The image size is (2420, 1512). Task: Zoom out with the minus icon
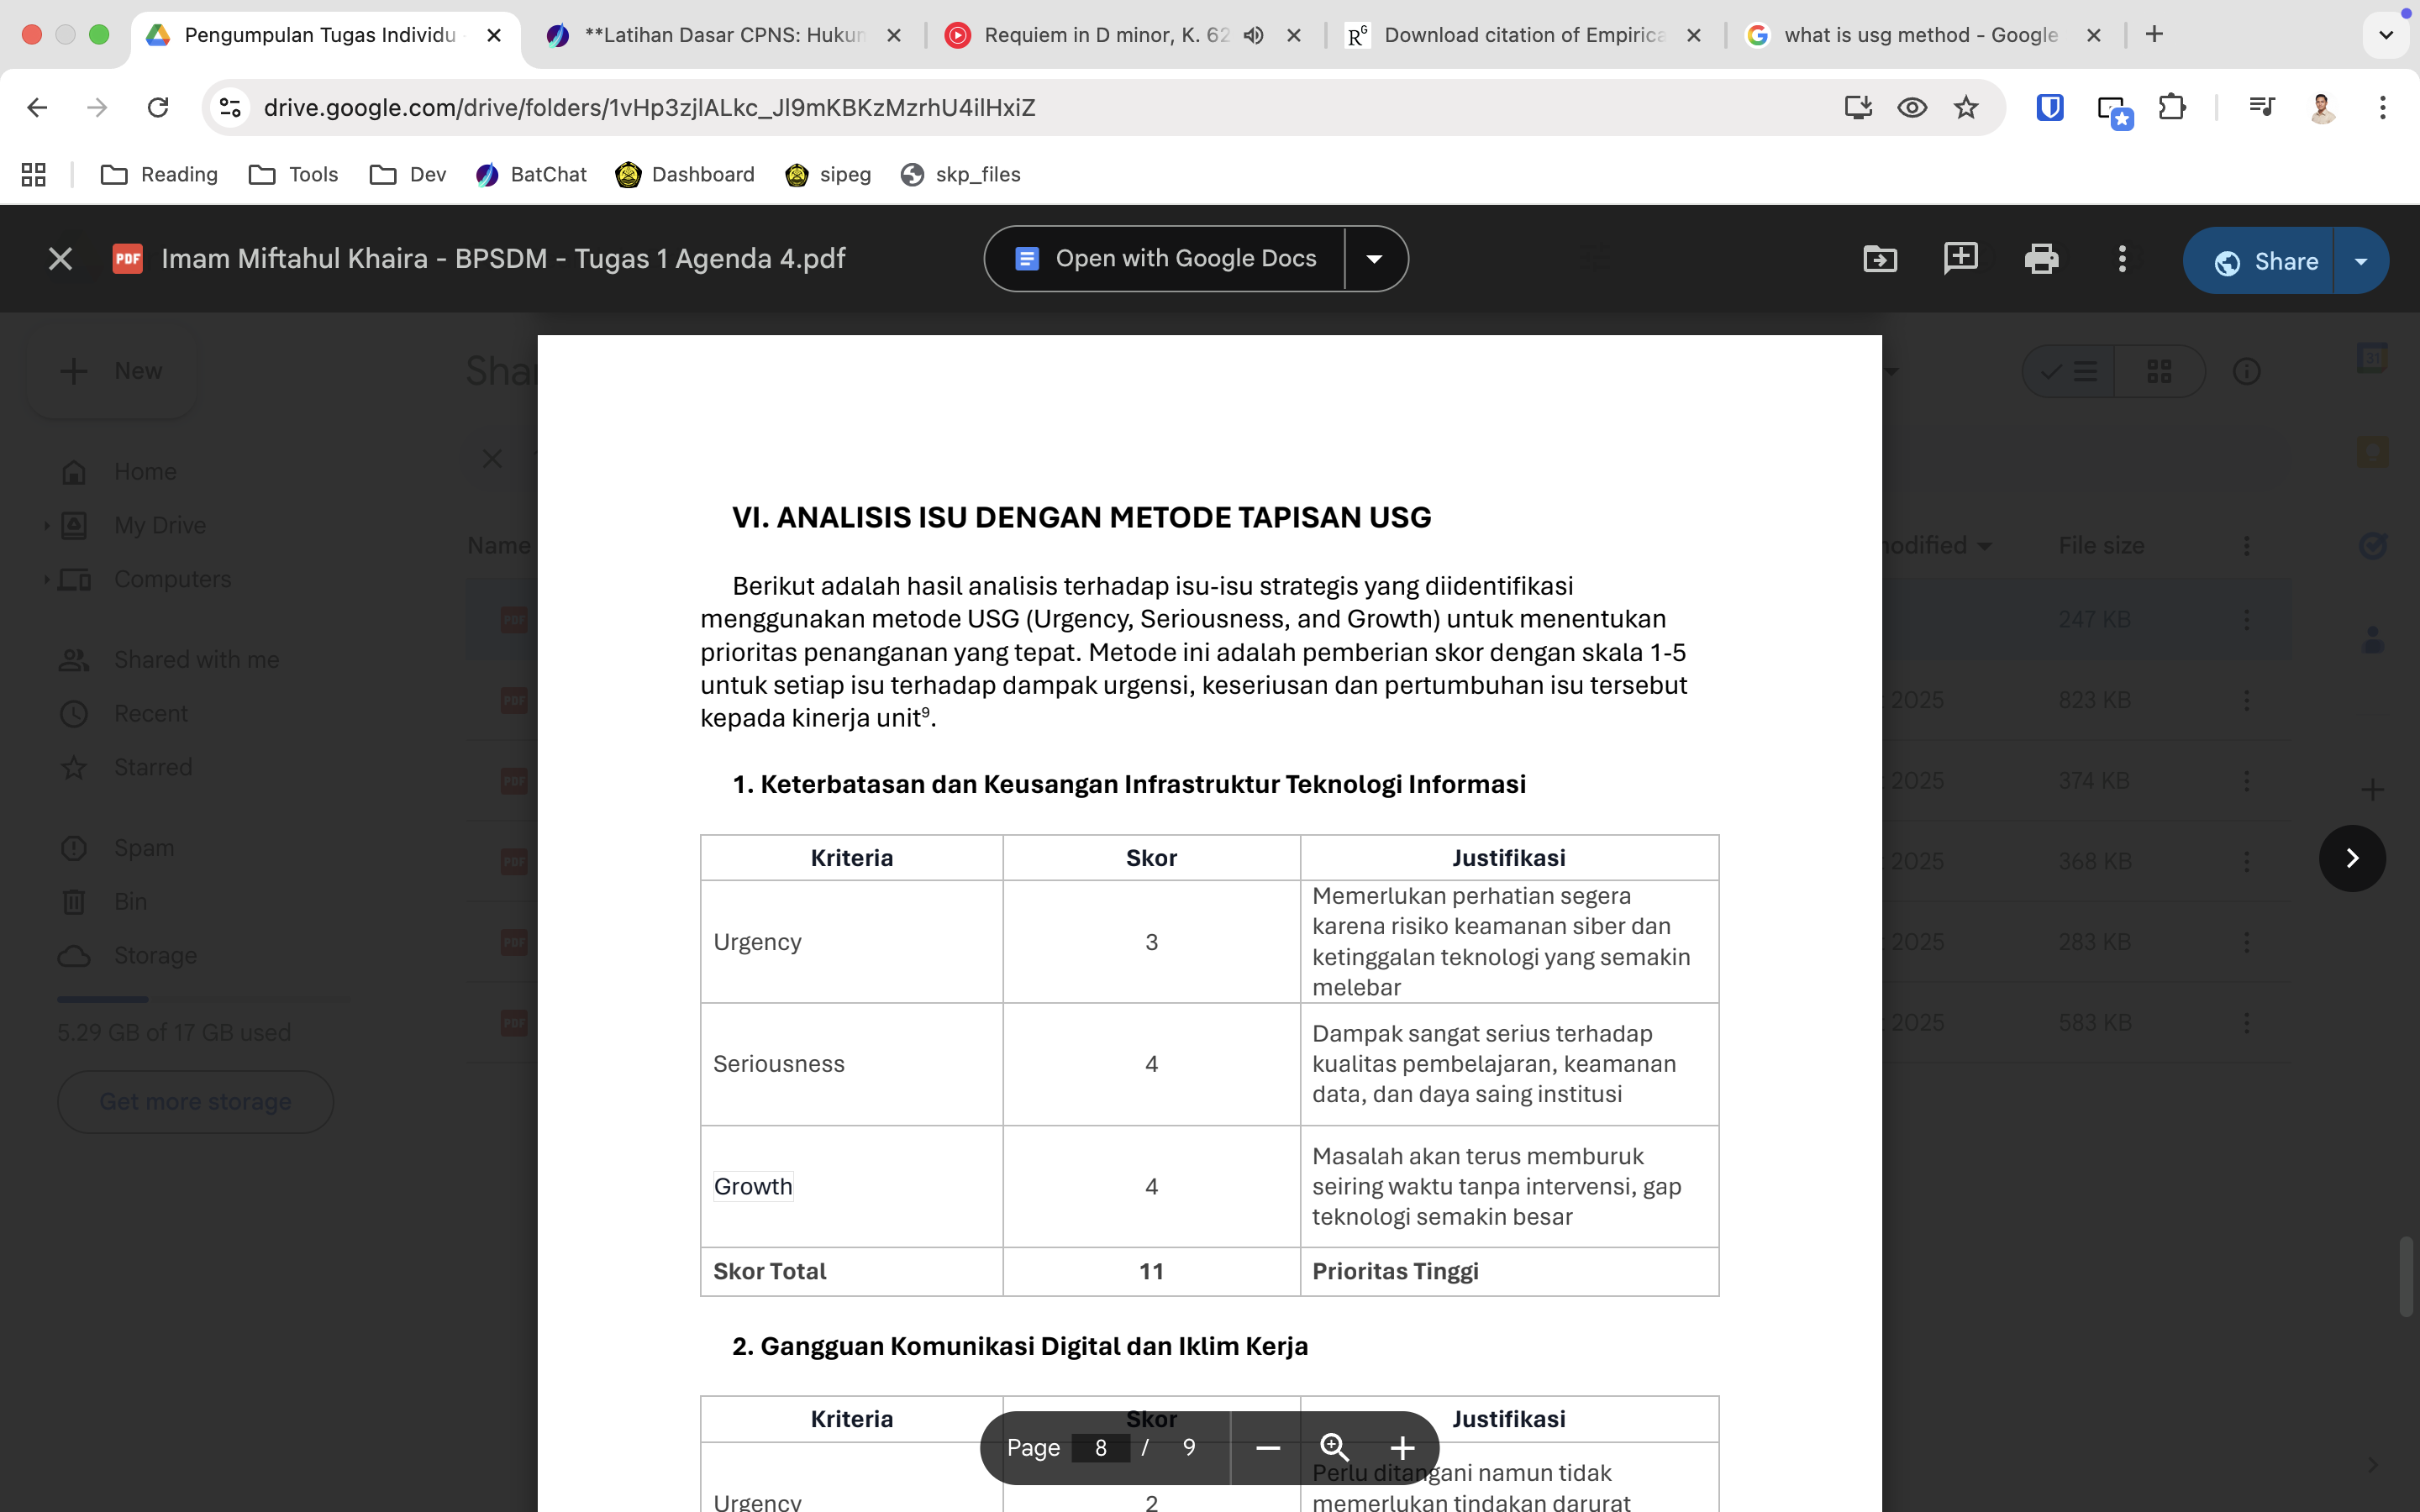(1268, 1447)
